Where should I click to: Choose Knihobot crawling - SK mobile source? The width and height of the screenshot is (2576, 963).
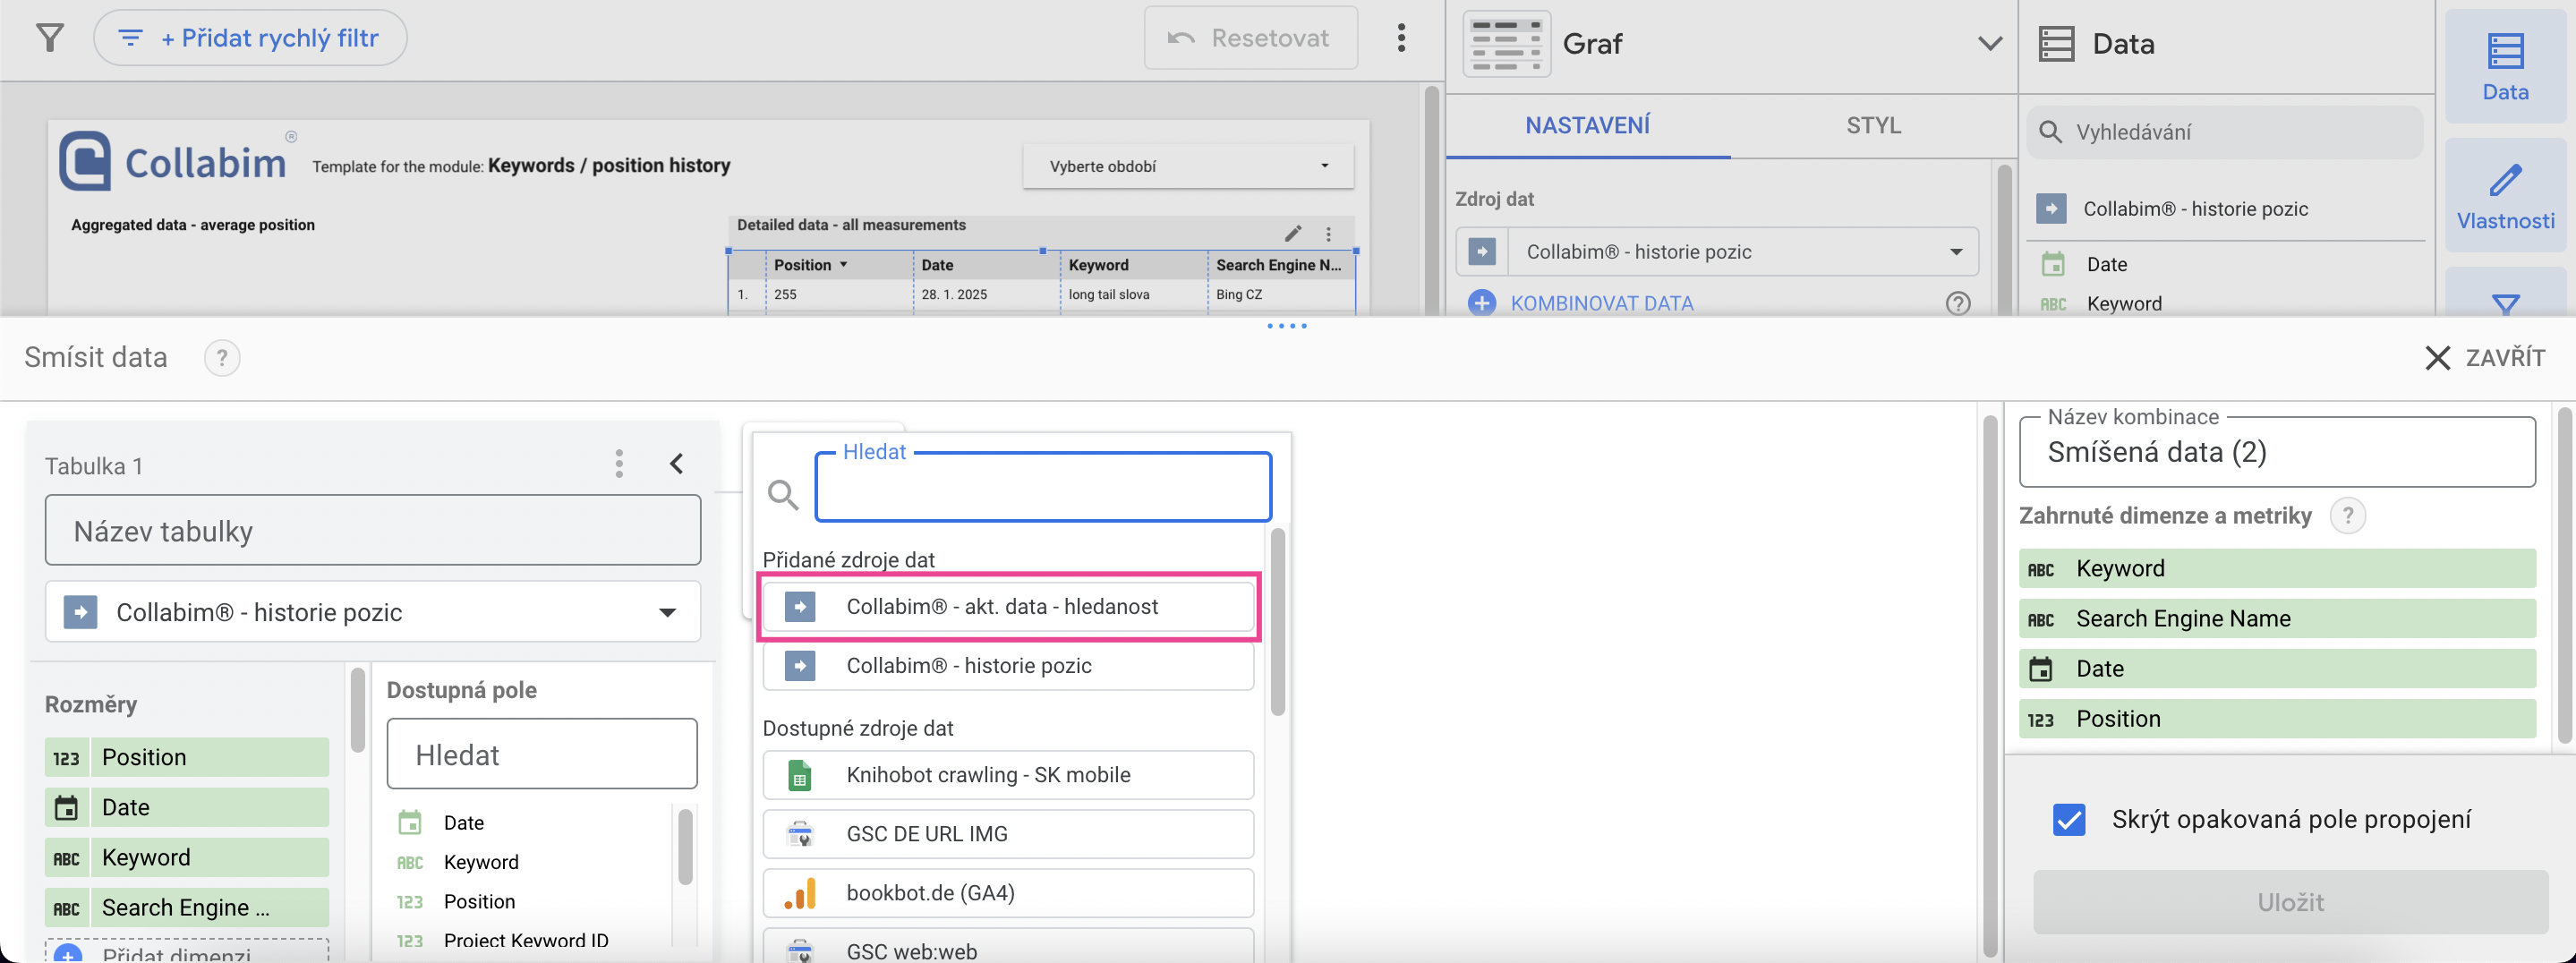coord(1008,775)
